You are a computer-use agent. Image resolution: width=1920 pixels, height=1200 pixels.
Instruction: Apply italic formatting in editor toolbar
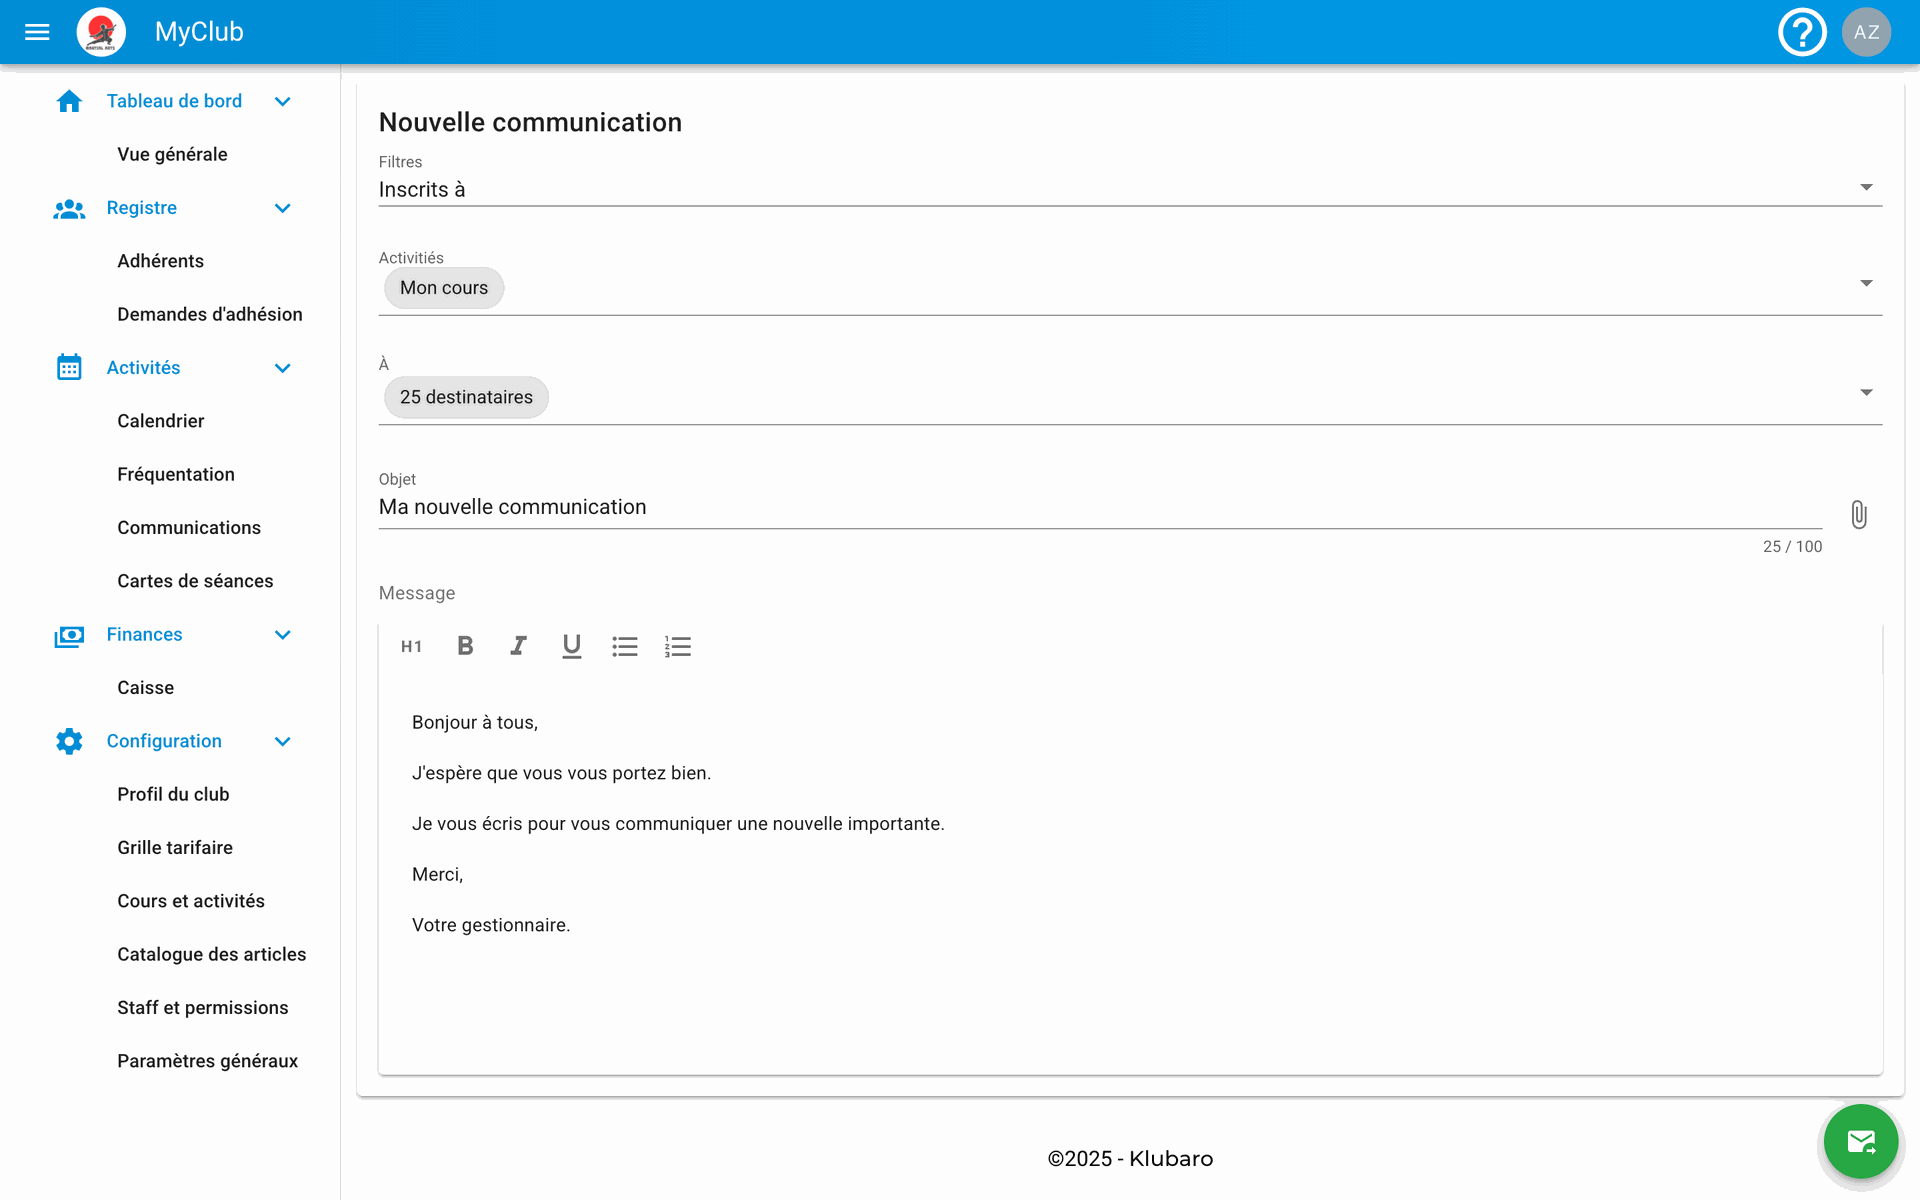pos(518,646)
